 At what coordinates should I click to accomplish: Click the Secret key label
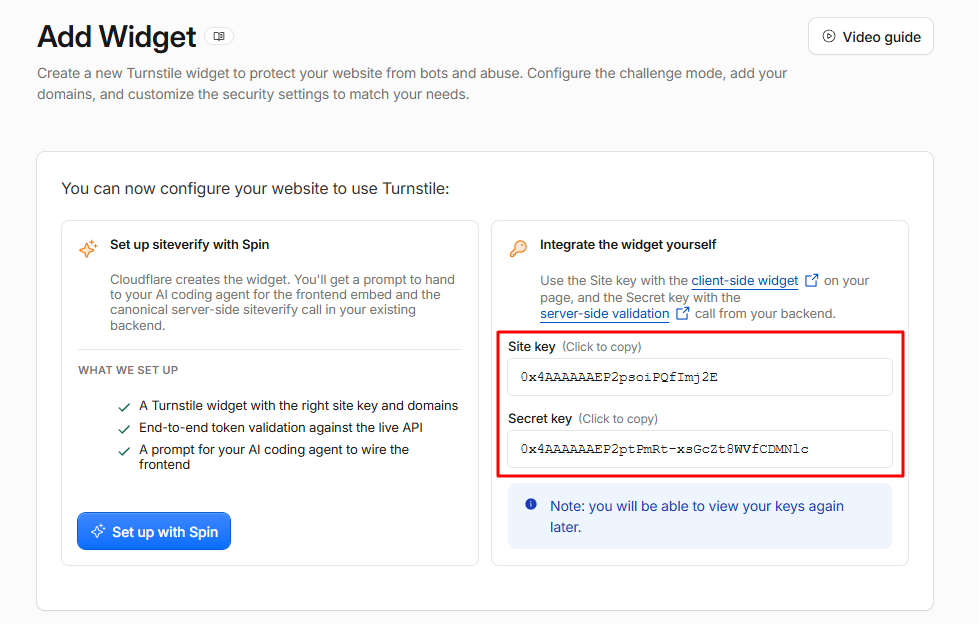pyautogui.click(x=540, y=418)
